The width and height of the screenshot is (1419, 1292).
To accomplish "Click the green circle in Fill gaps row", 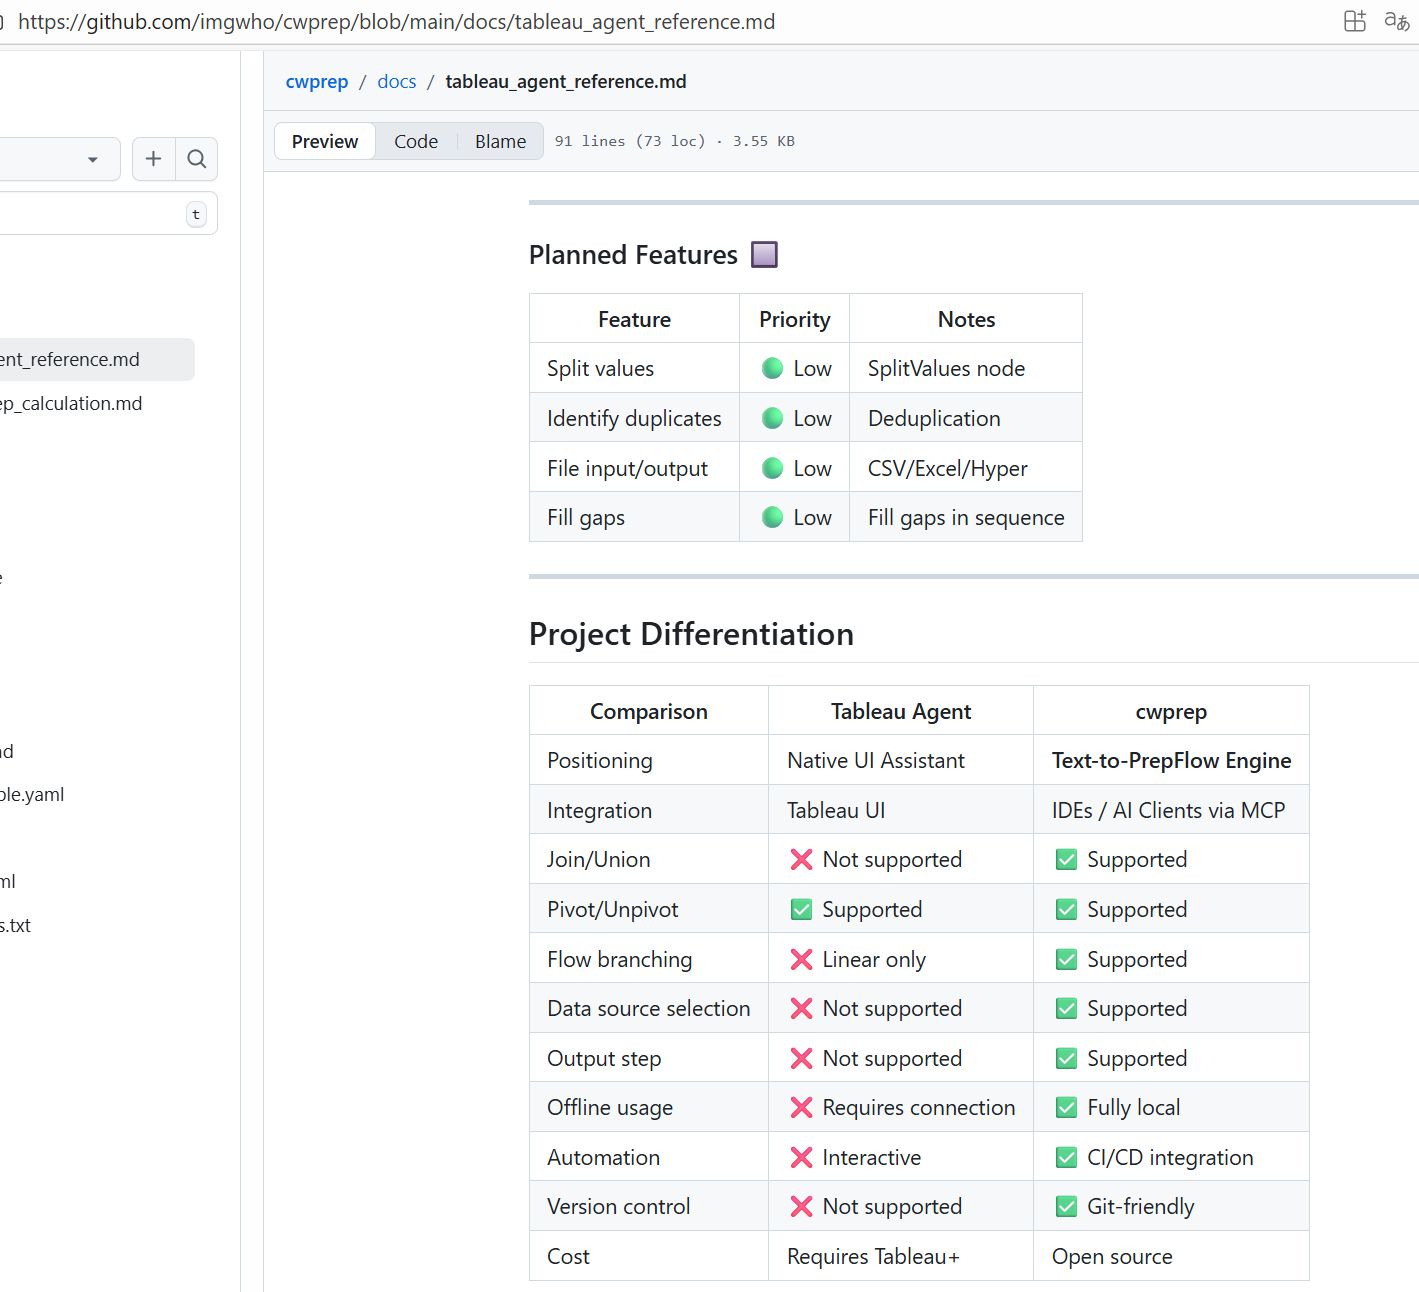I will click(773, 517).
